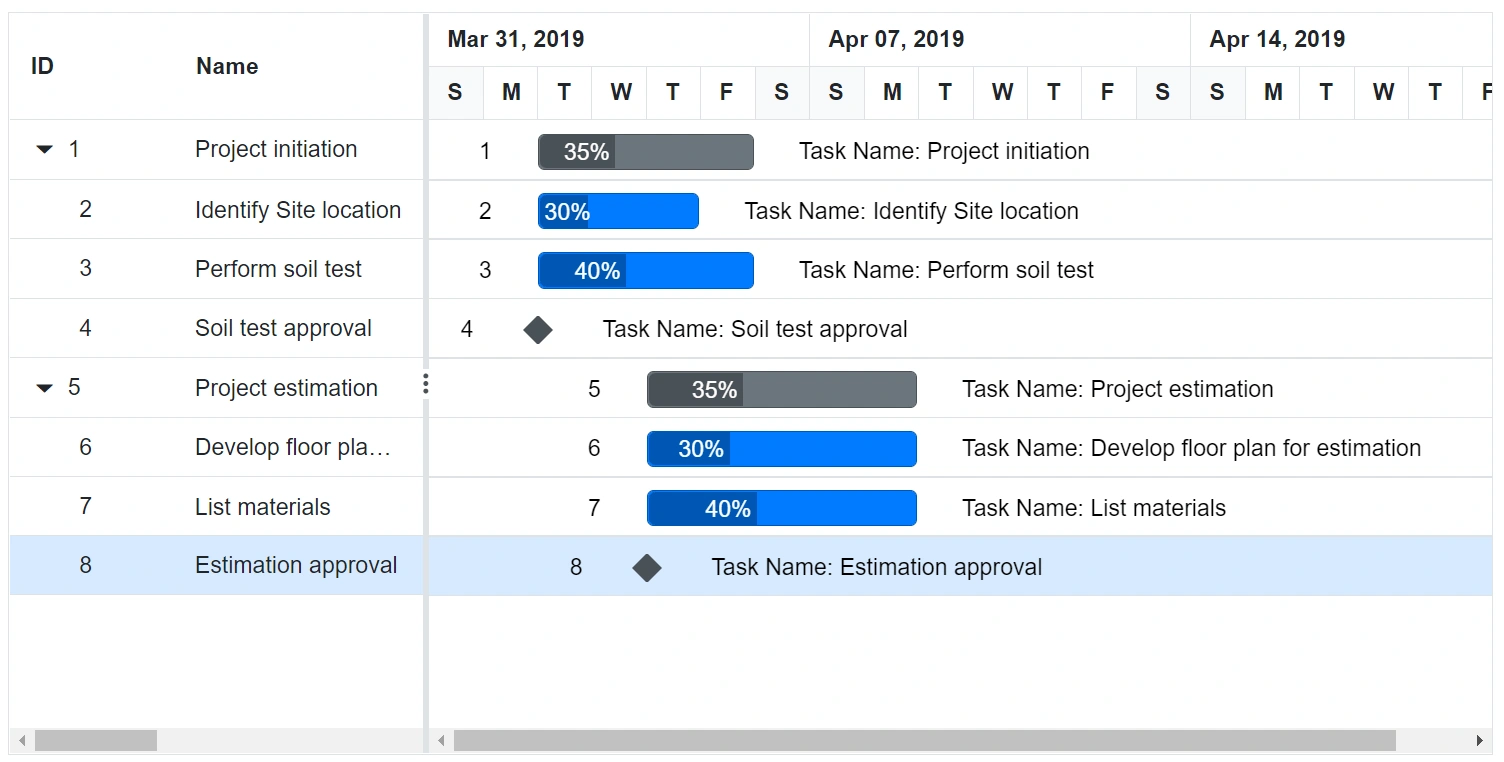Click the label Task Name: Project estimation
Image resolution: width=1504 pixels, height=762 pixels.
(1118, 389)
